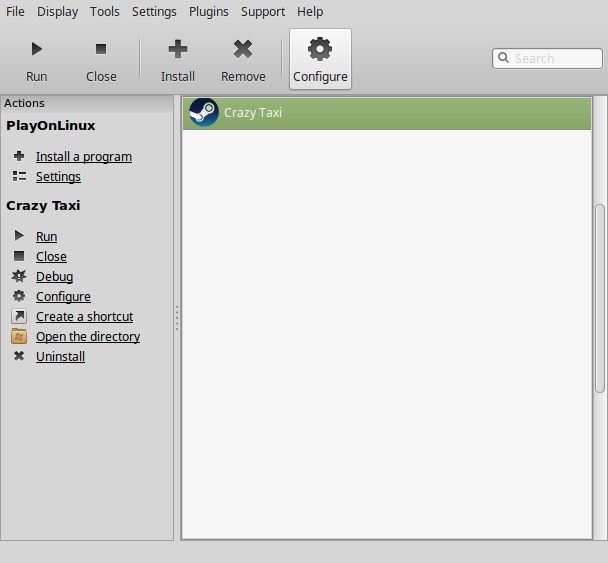Select the Crazy Taxi text in app list
The image size is (608, 563).
pyautogui.click(x=253, y=112)
